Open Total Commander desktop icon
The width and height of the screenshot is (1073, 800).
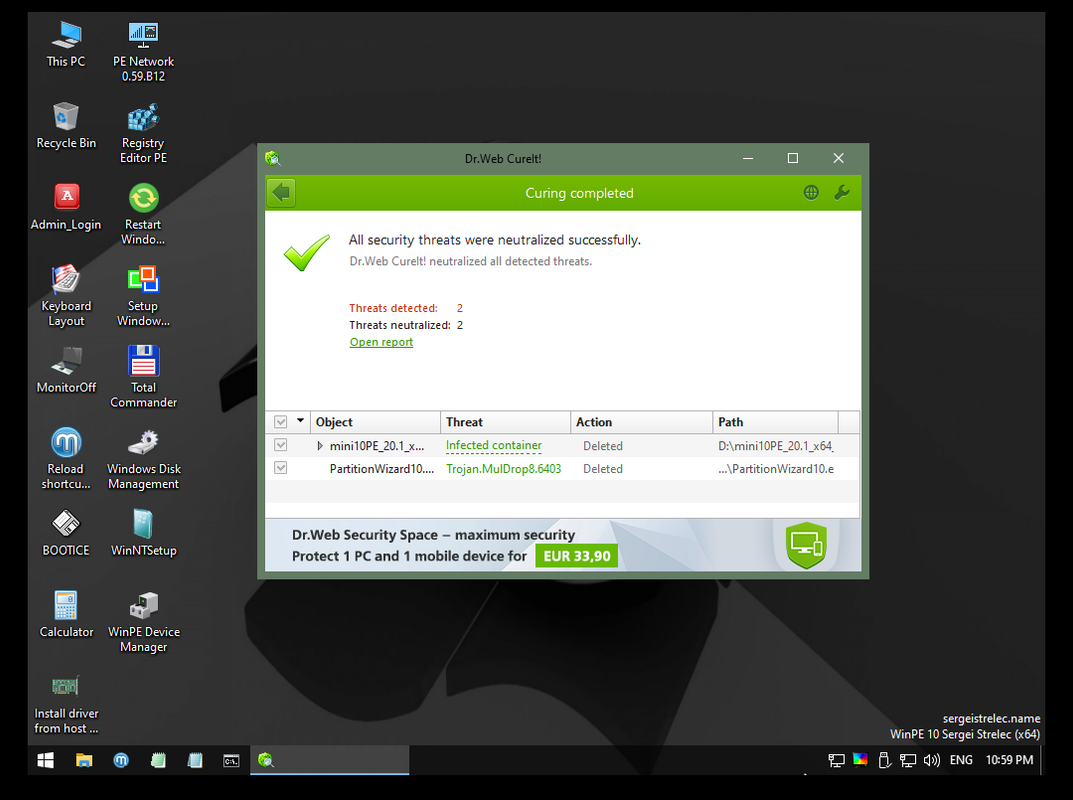click(143, 378)
